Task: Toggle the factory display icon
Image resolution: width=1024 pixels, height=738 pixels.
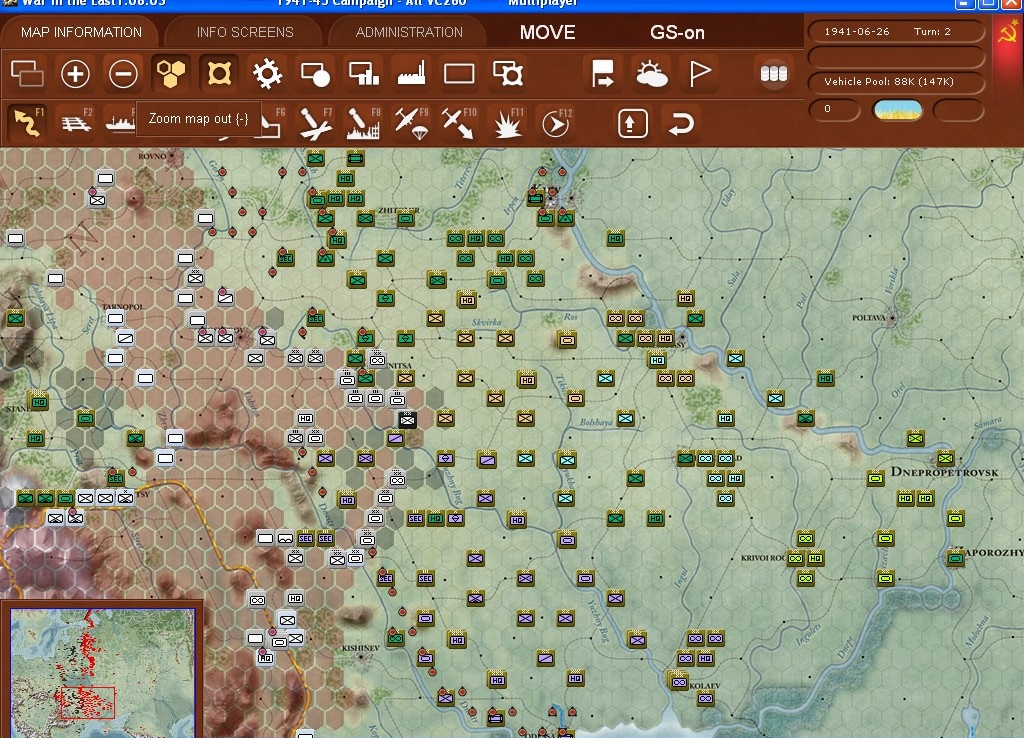Action: pyautogui.click(x=411, y=73)
